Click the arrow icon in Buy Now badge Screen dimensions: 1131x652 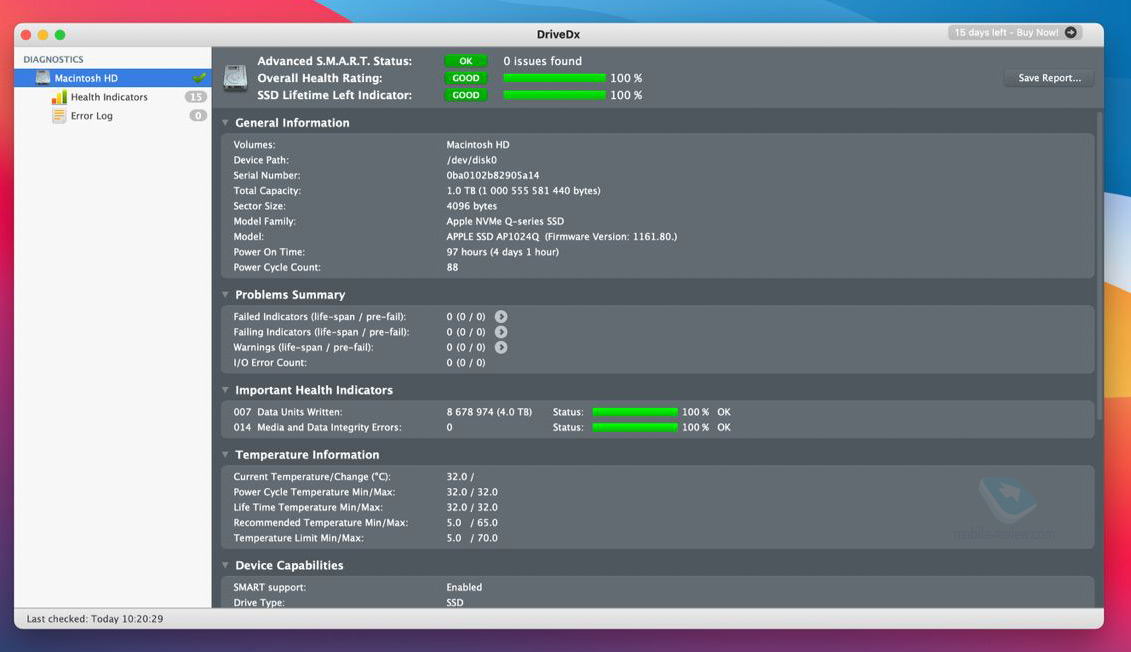point(1070,32)
